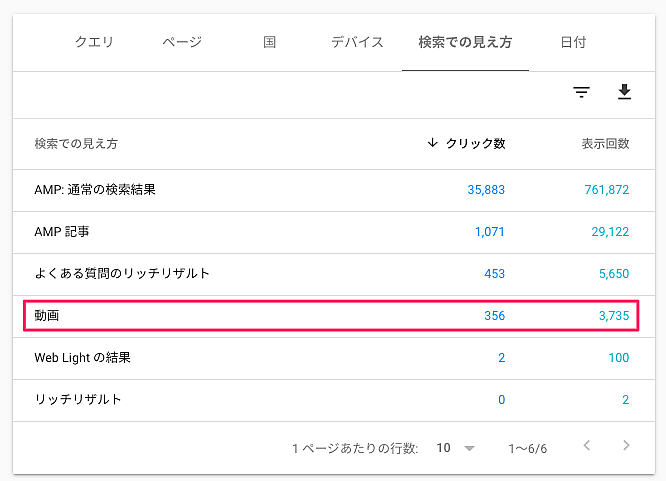Click the filter rows icon
666x481 pixels.
[581, 93]
